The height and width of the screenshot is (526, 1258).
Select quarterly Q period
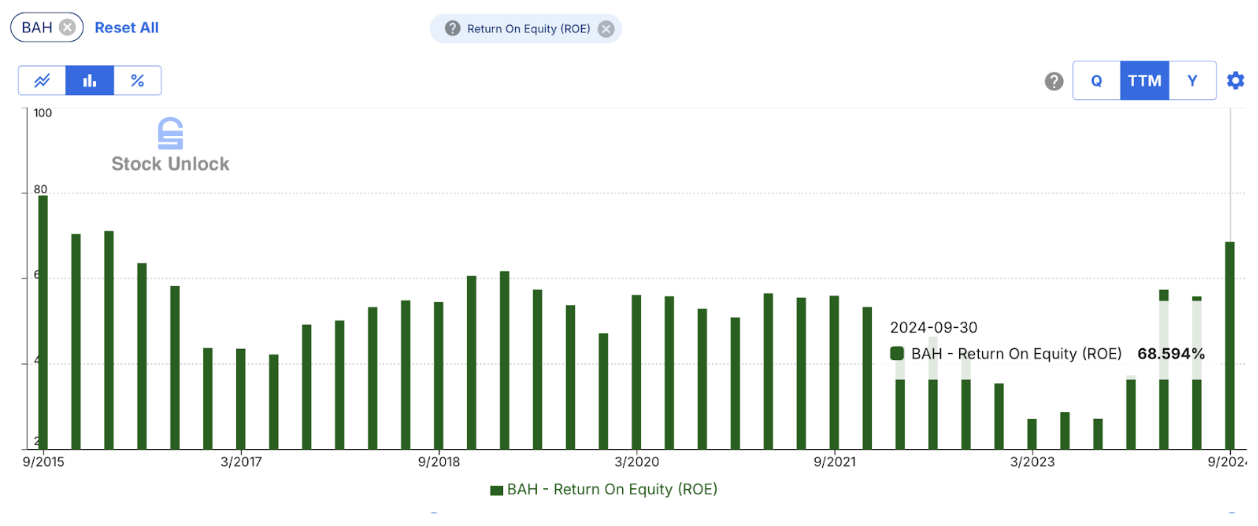1096,81
